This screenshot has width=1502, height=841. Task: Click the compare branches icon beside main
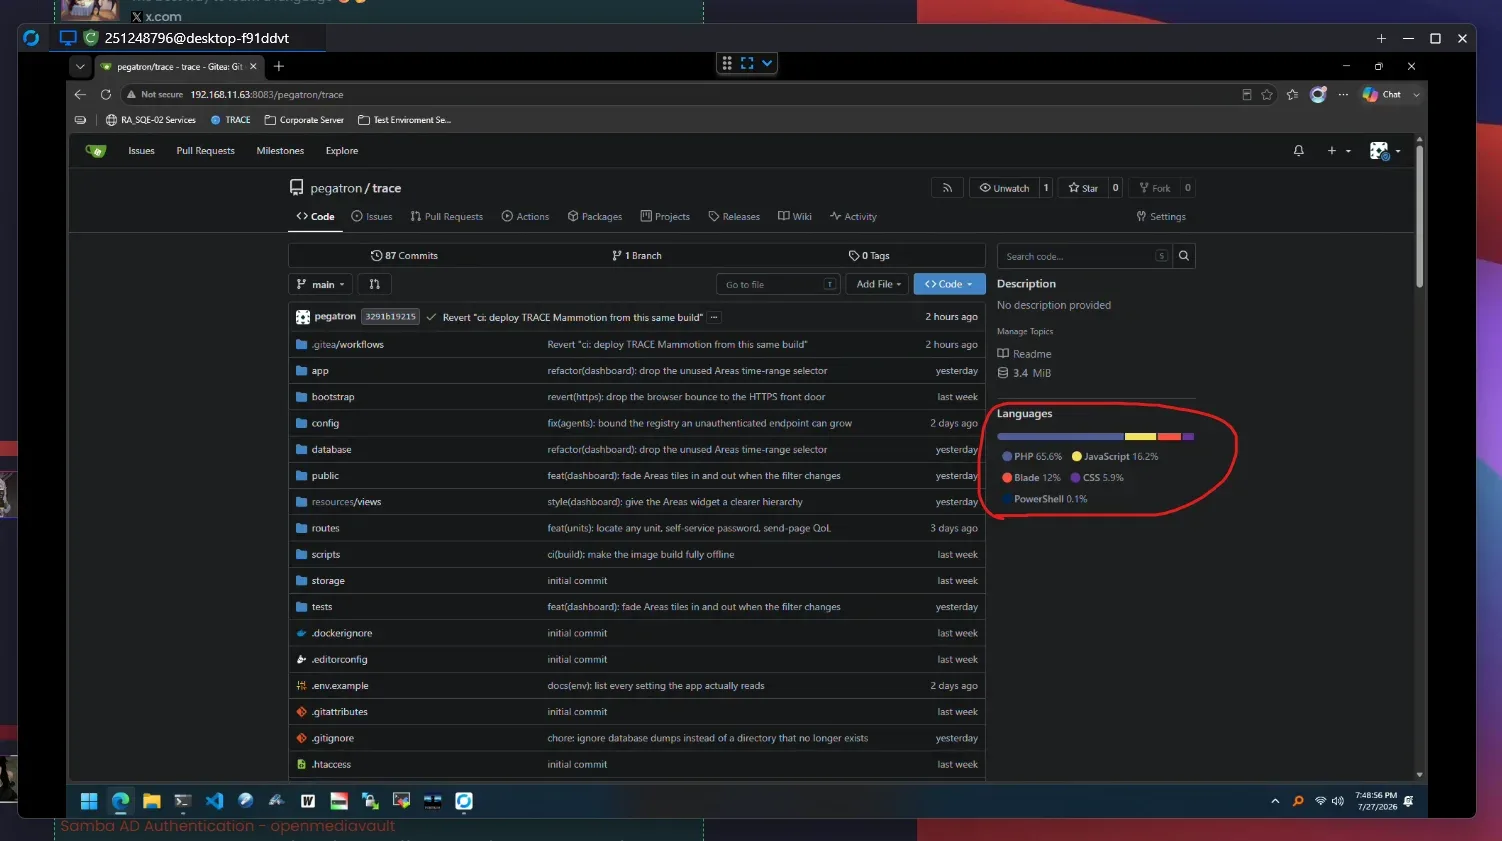[x=374, y=285]
